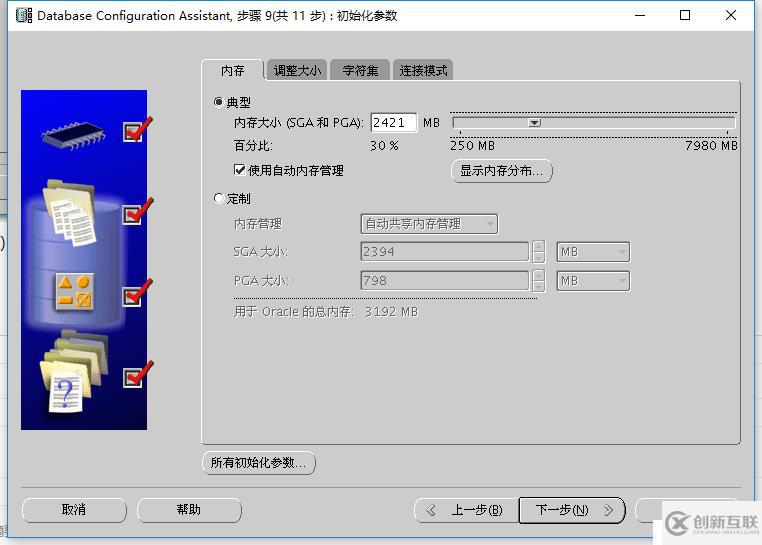Click the memory chip illustration icon
Viewport: 762px width, 545px height.
click(73, 136)
